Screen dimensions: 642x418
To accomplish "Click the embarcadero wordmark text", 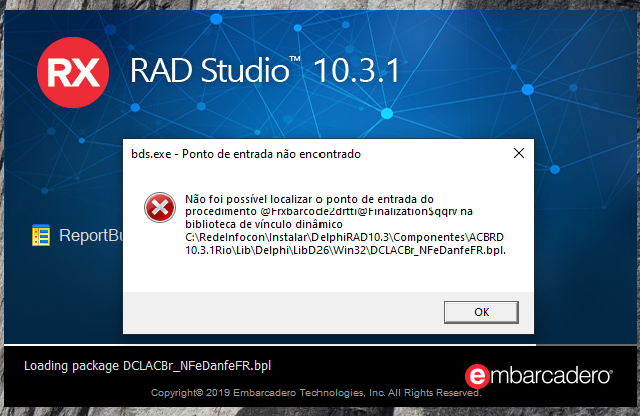I will pos(551,376).
